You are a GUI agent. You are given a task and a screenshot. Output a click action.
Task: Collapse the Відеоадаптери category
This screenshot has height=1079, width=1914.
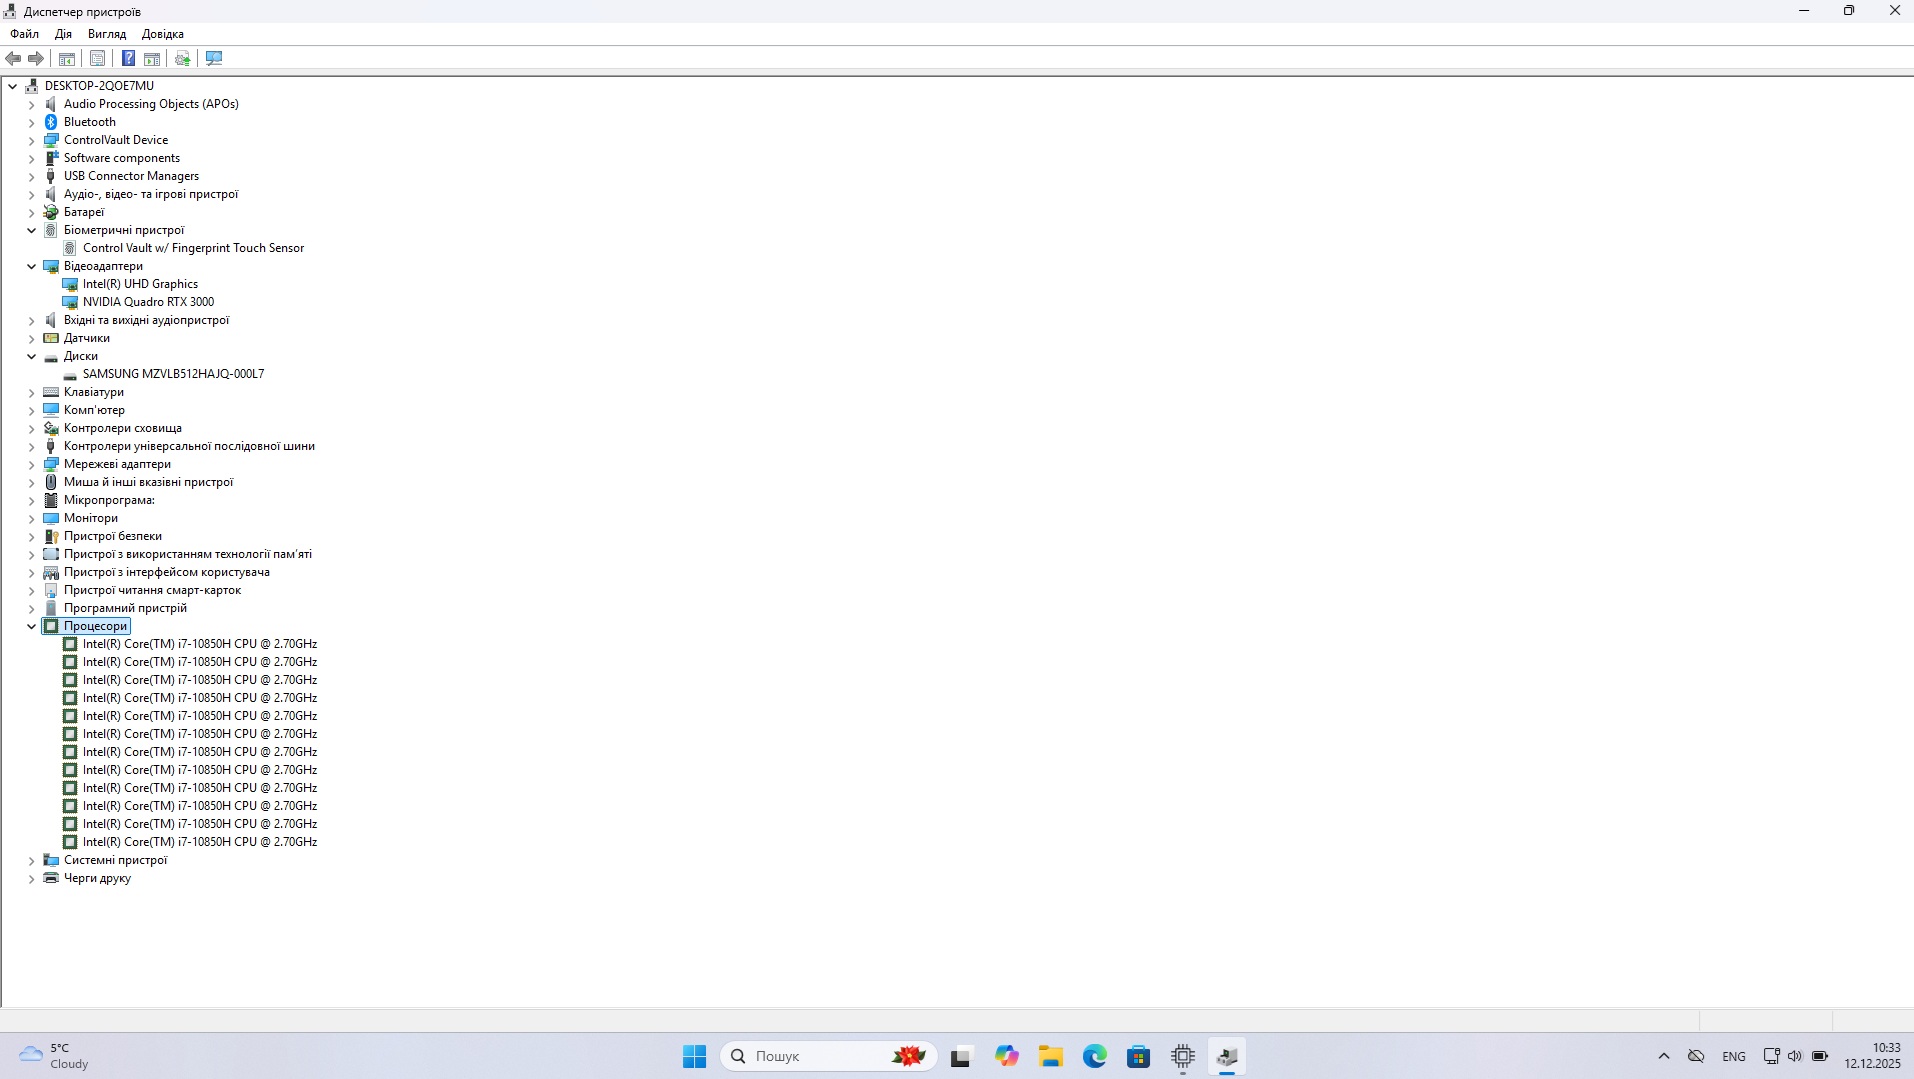pos(31,266)
